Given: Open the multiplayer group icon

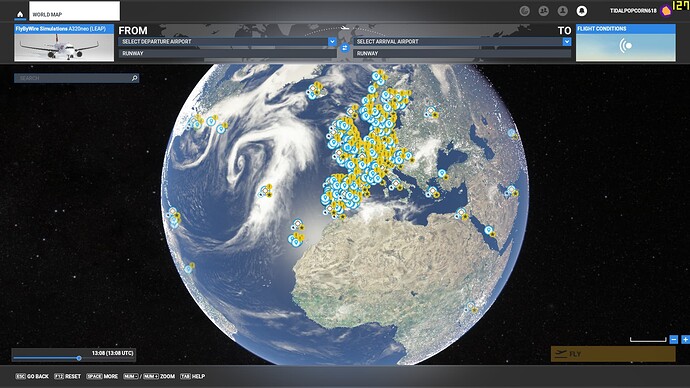Looking at the screenshot, I should (543, 11).
